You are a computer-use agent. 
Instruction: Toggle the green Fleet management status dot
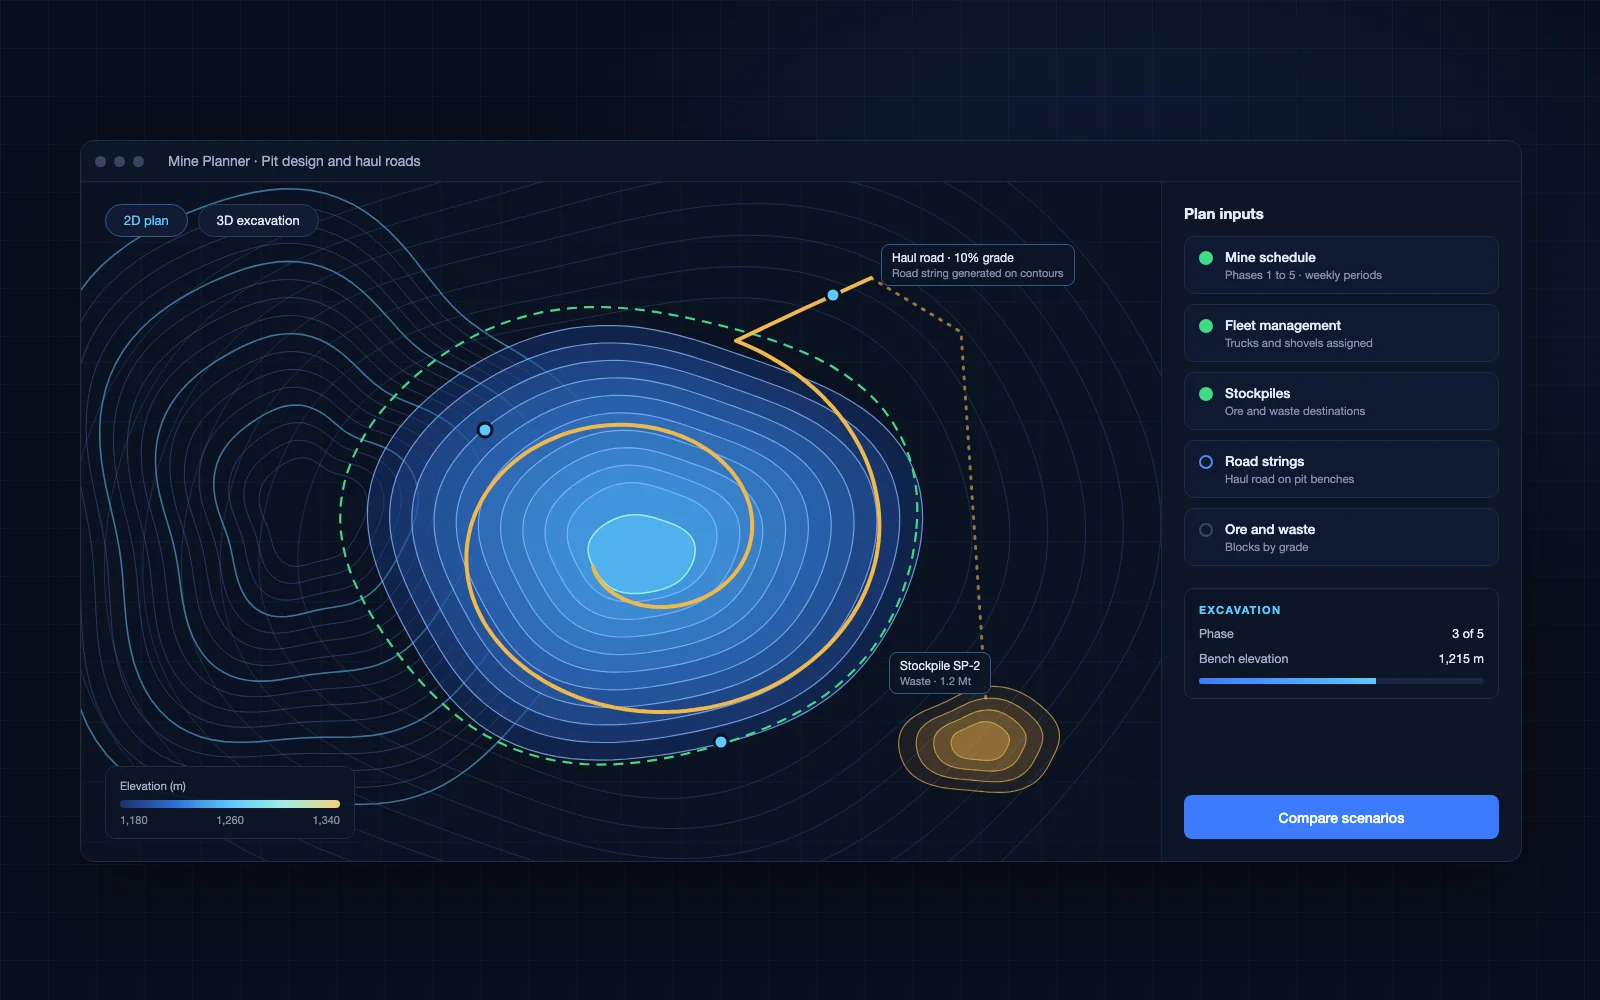click(x=1206, y=326)
